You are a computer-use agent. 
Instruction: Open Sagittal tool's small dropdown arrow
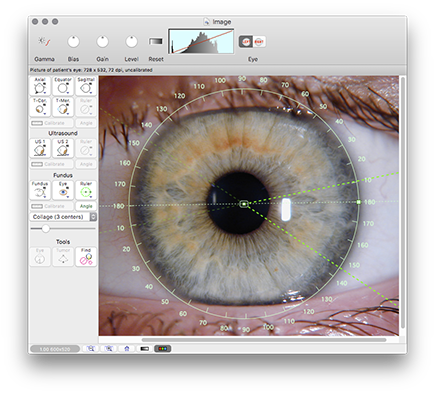(91, 93)
